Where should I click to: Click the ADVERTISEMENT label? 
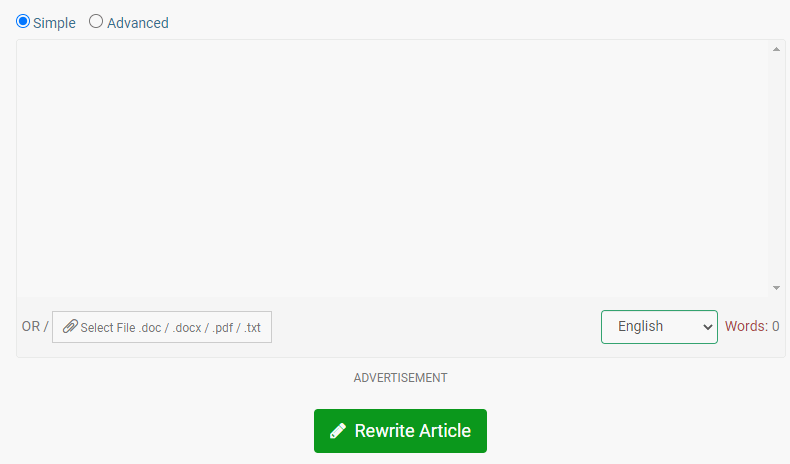[400, 378]
